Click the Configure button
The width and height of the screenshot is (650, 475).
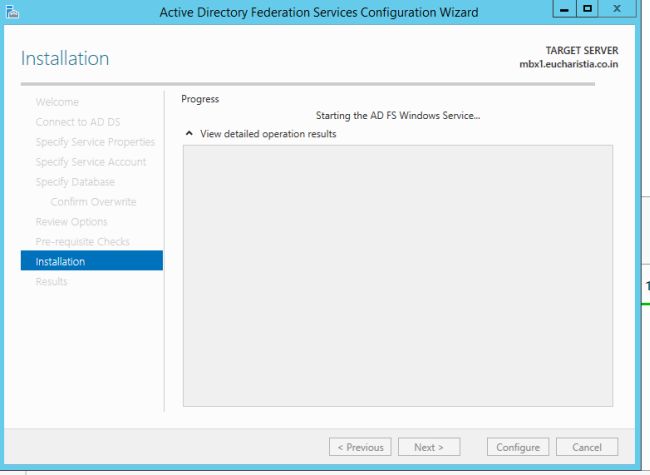[518, 447]
